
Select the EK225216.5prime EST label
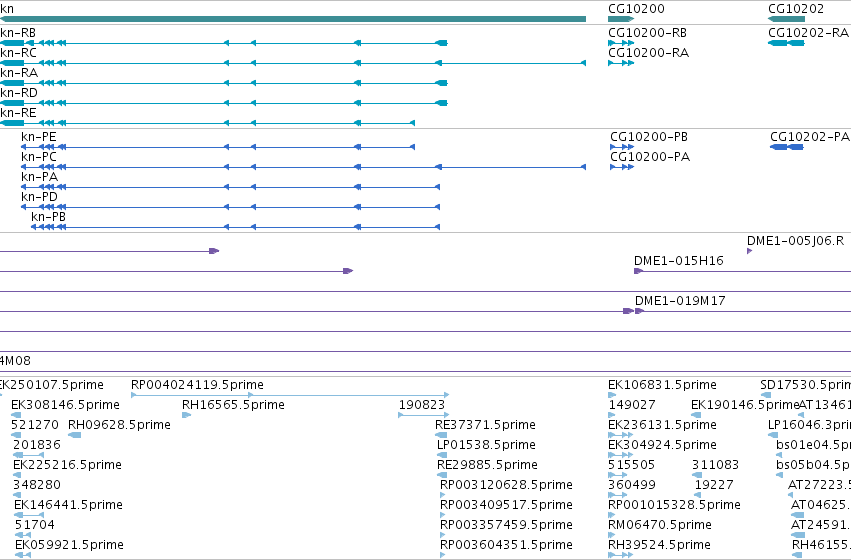pos(67,466)
